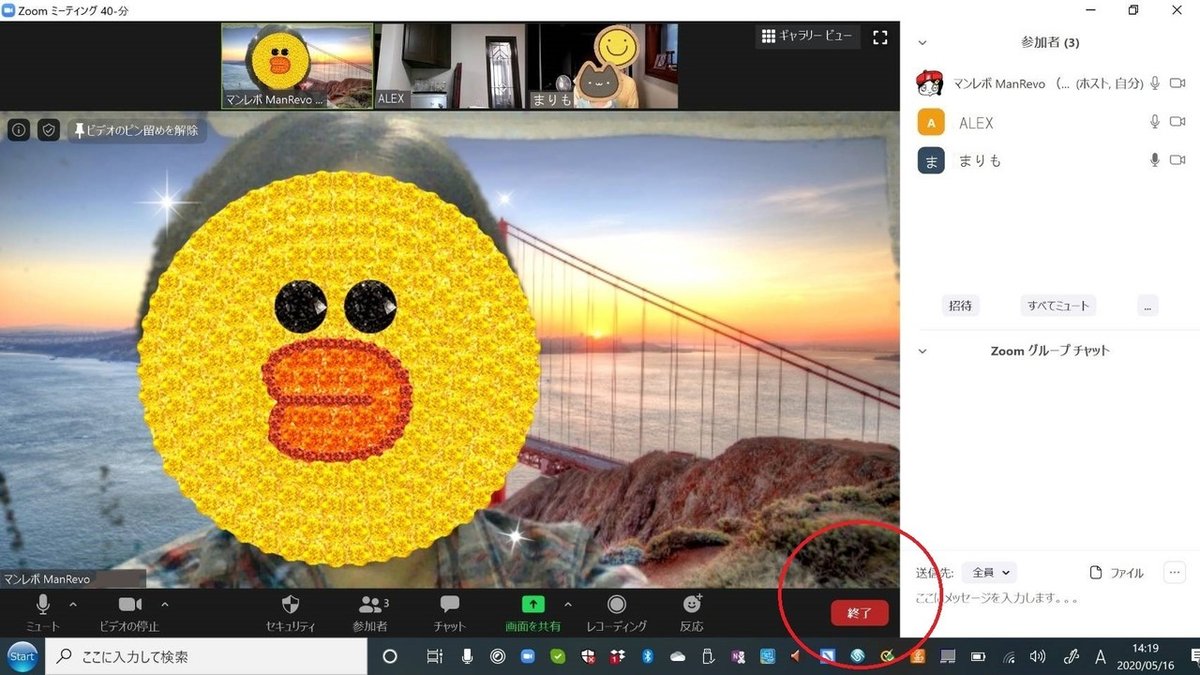Collapse Zoom Group Chat panel chevron

(x=922, y=351)
